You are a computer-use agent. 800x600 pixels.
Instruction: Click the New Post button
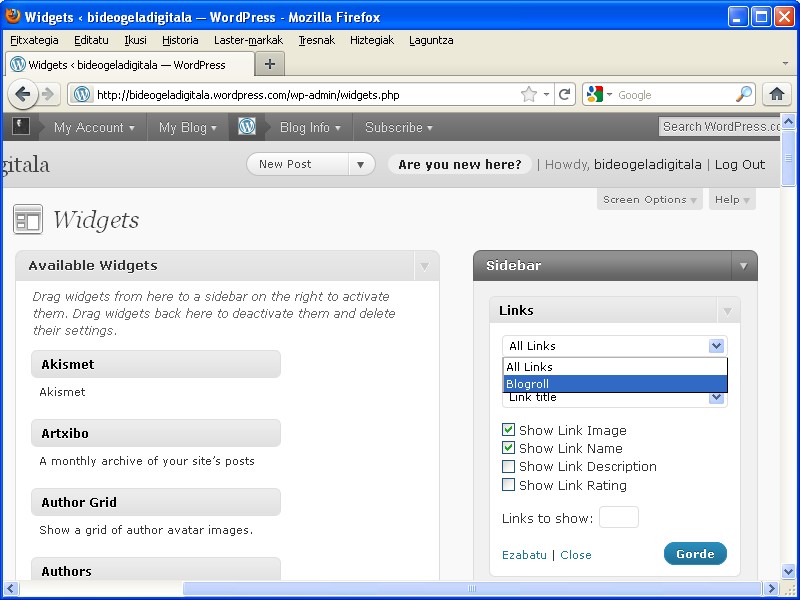point(298,164)
